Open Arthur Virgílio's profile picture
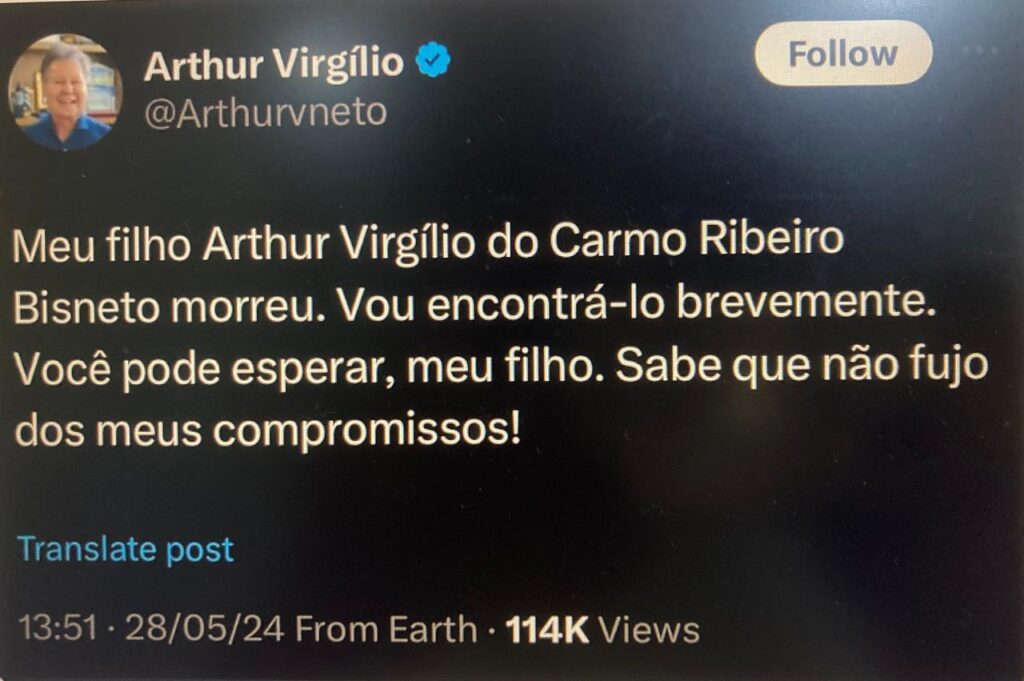Viewport: 1024px width, 681px height. click(65, 92)
